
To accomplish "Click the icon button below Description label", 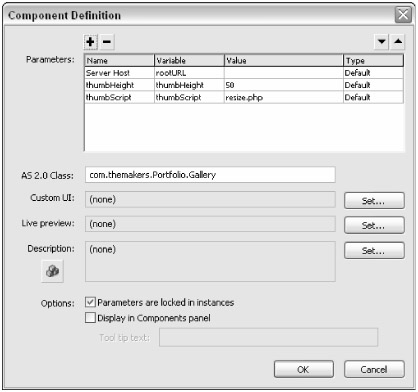I will point(52,271).
